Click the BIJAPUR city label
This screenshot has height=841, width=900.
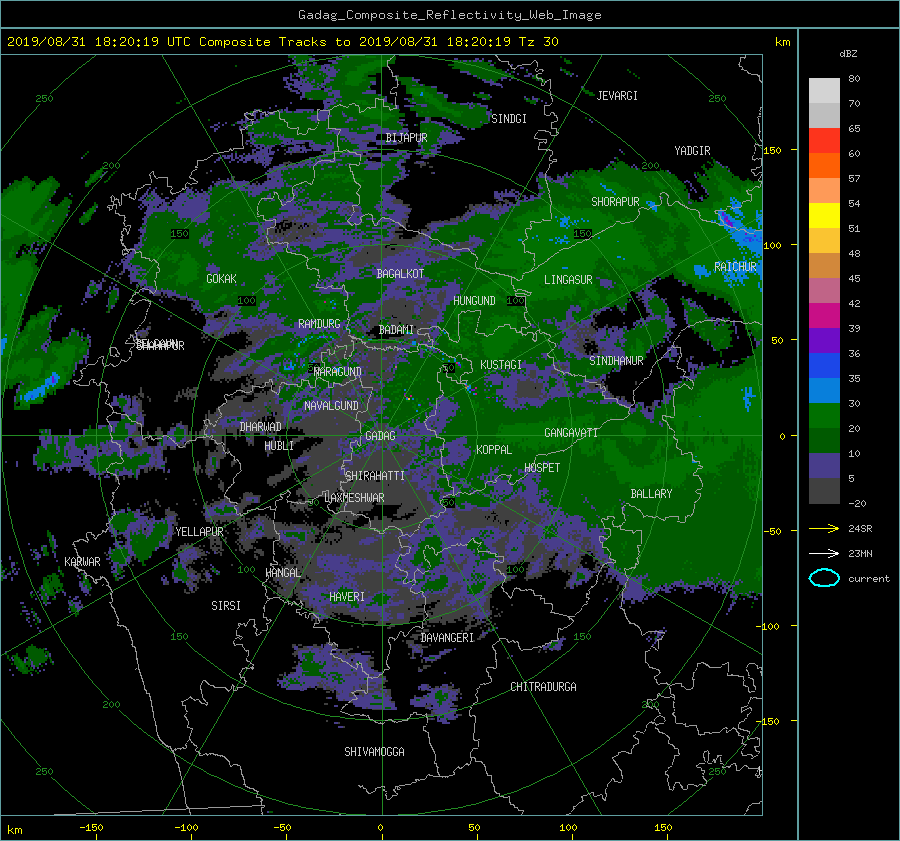click(406, 138)
